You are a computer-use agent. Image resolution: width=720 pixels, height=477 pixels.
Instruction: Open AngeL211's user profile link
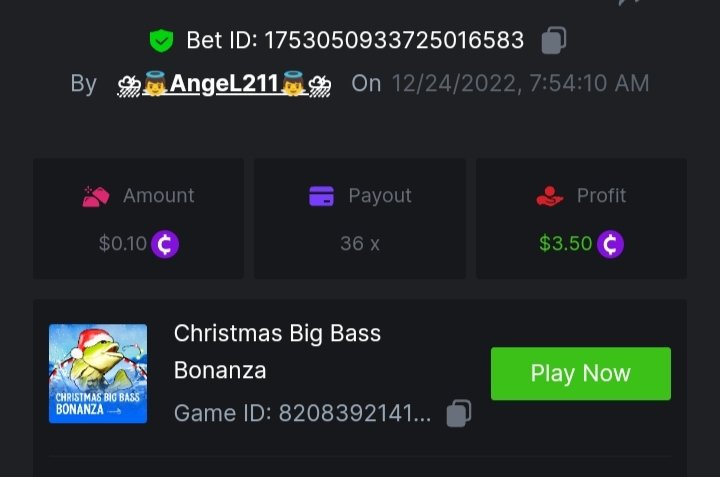(x=223, y=83)
